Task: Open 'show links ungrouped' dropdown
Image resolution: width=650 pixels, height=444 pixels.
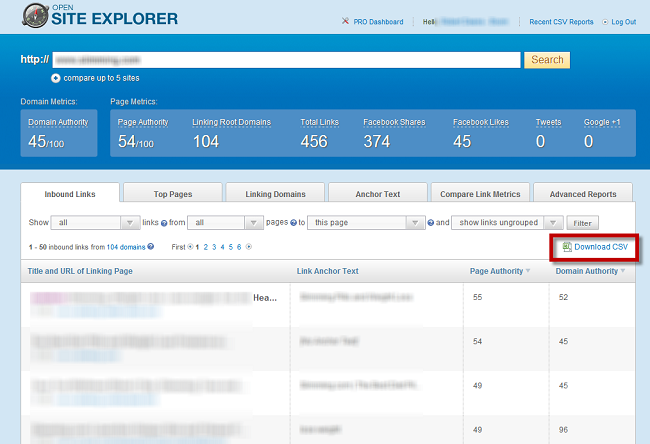Action: pyautogui.click(x=507, y=223)
